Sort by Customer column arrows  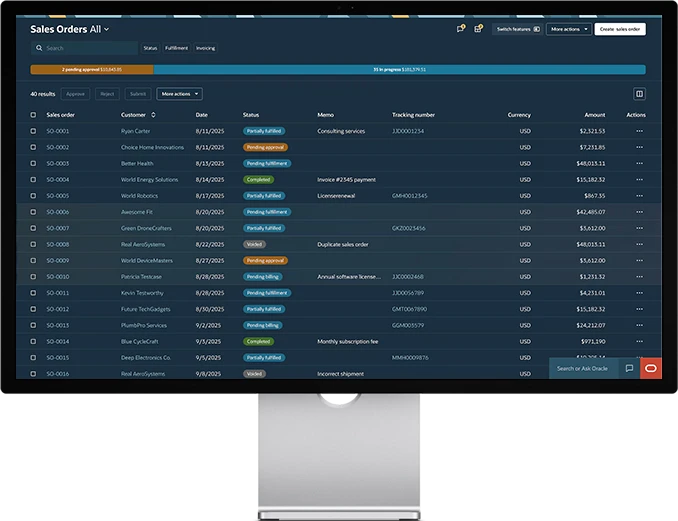coord(154,115)
